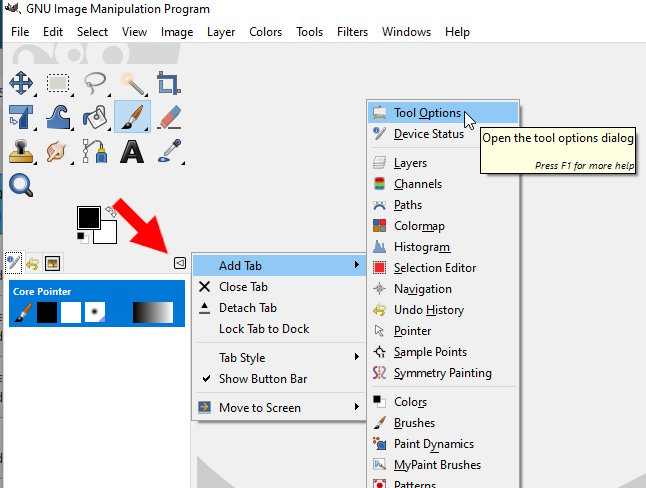646x488 pixels.
Task: Switch to the Images tab
Action: point(52,263)
